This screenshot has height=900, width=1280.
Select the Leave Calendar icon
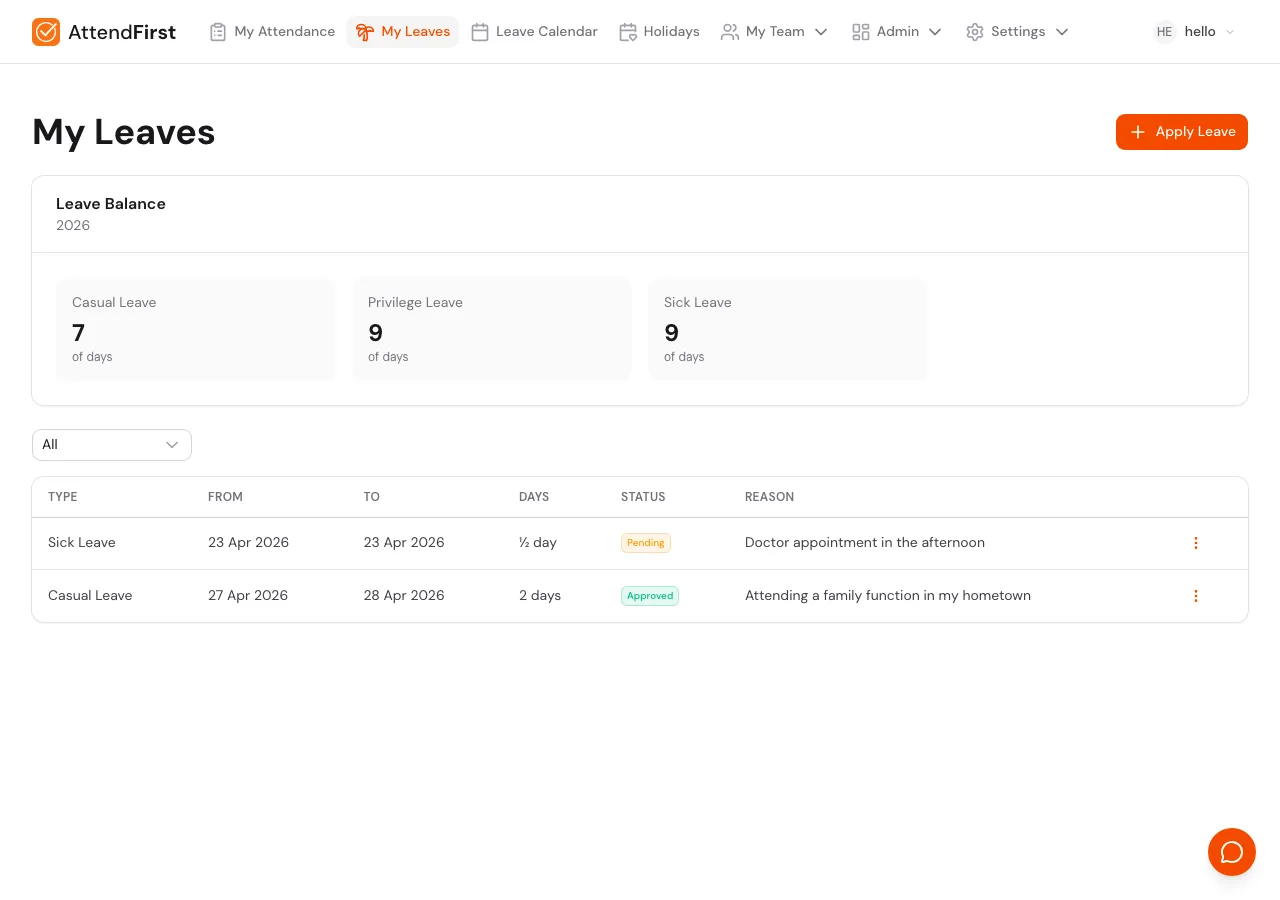point(480,31)
